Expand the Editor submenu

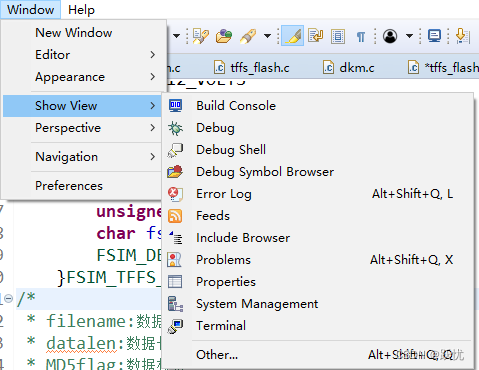point(83,55)
